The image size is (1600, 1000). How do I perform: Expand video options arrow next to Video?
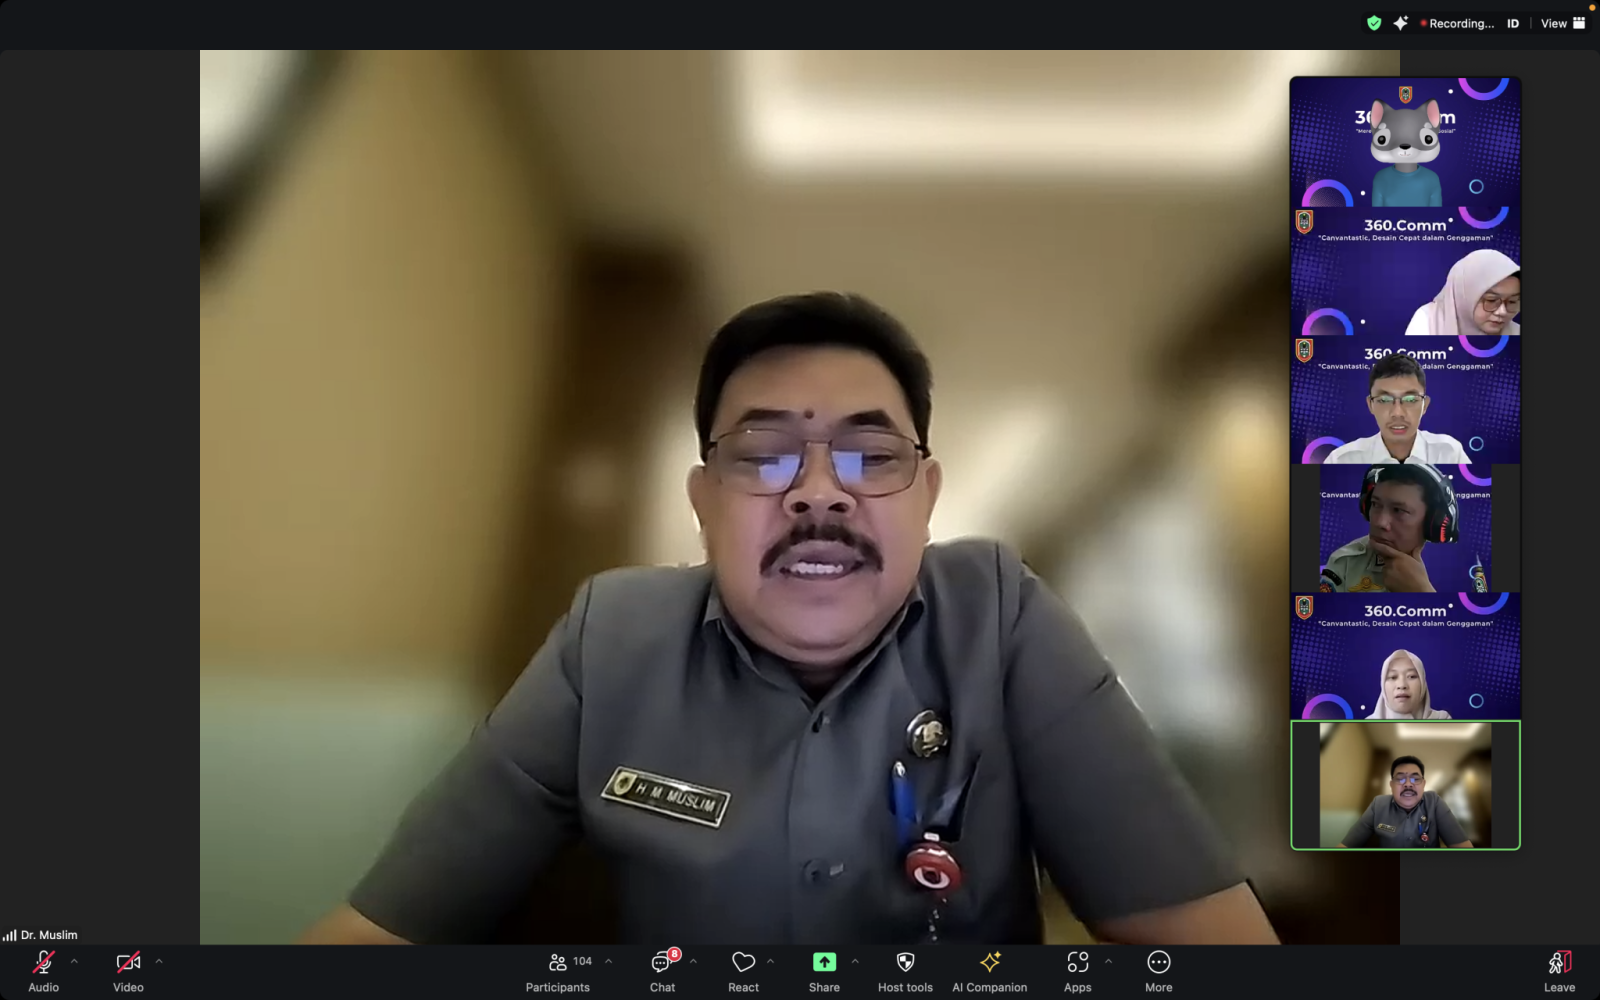pyautogui.click(x=159, y=961)
